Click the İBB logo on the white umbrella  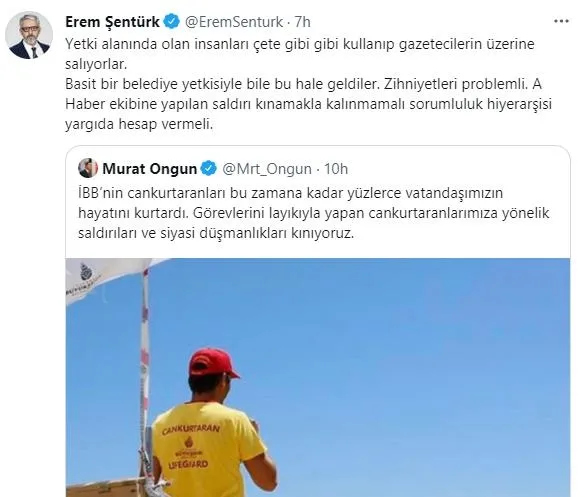(x=86, y=272)
